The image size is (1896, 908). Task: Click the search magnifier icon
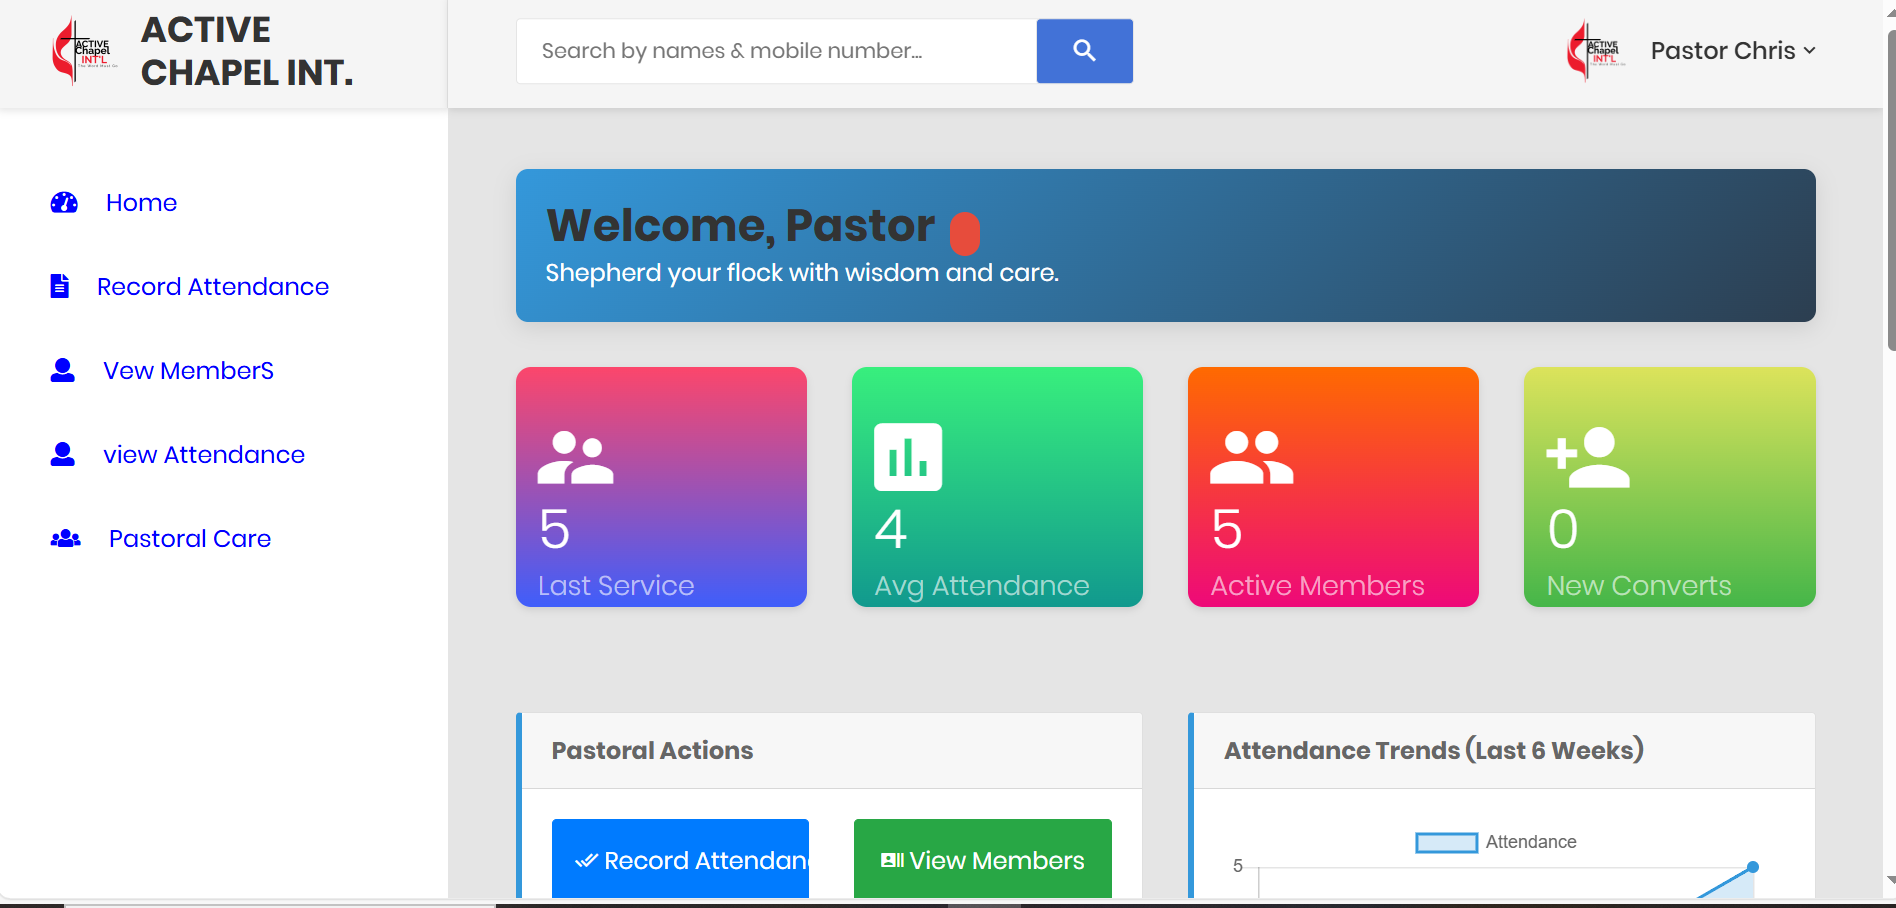point(1084,50)
